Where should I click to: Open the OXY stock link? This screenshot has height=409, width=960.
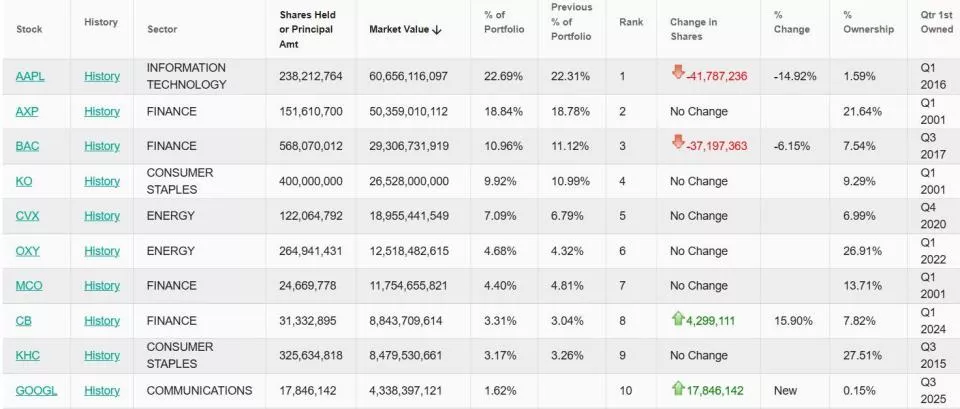point(27,251)
